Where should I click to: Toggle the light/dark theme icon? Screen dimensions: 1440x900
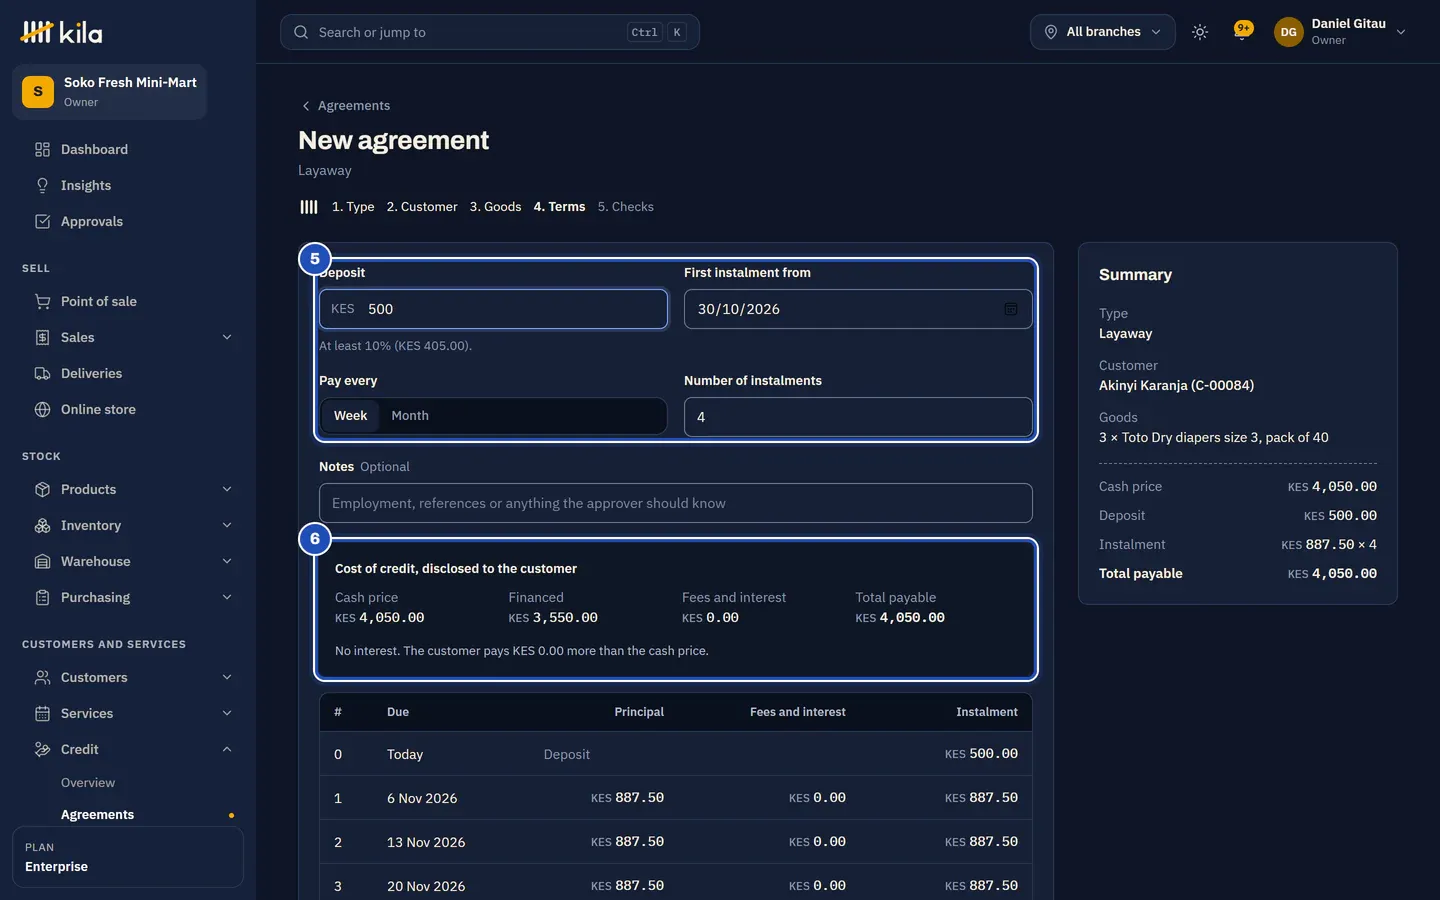(x=1200, y=32)
